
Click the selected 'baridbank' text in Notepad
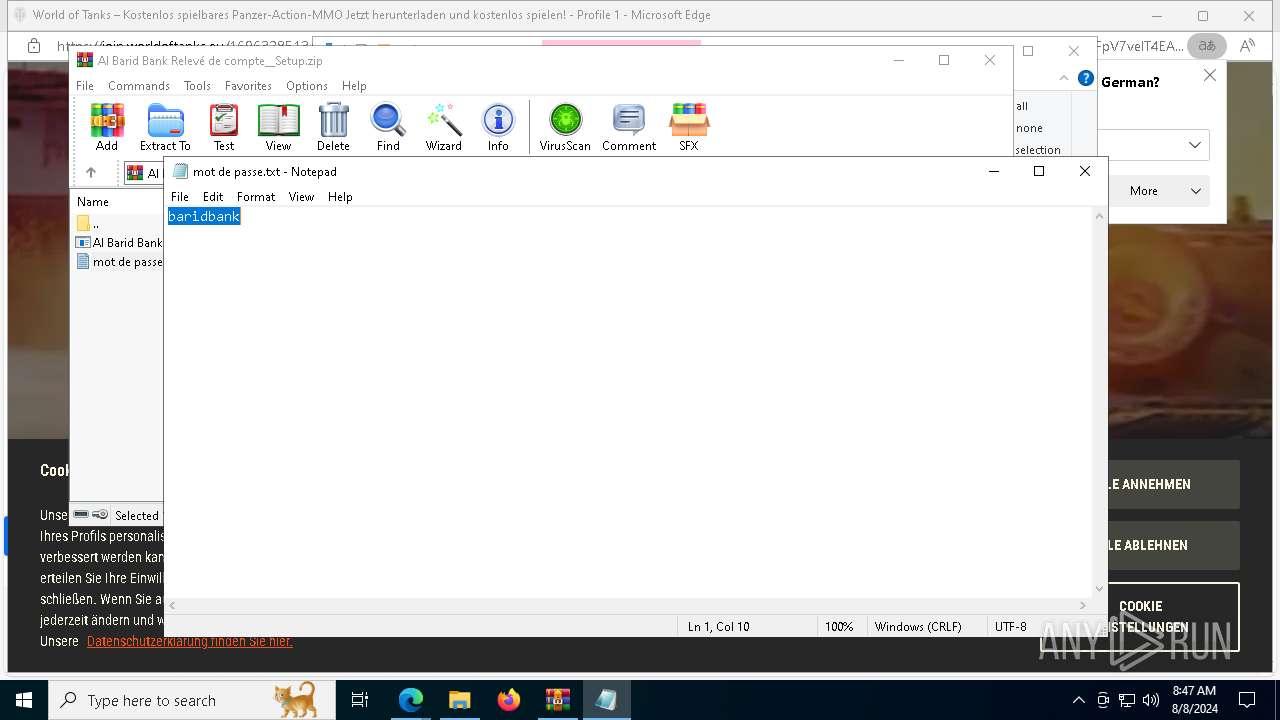[x=204, y=216]
